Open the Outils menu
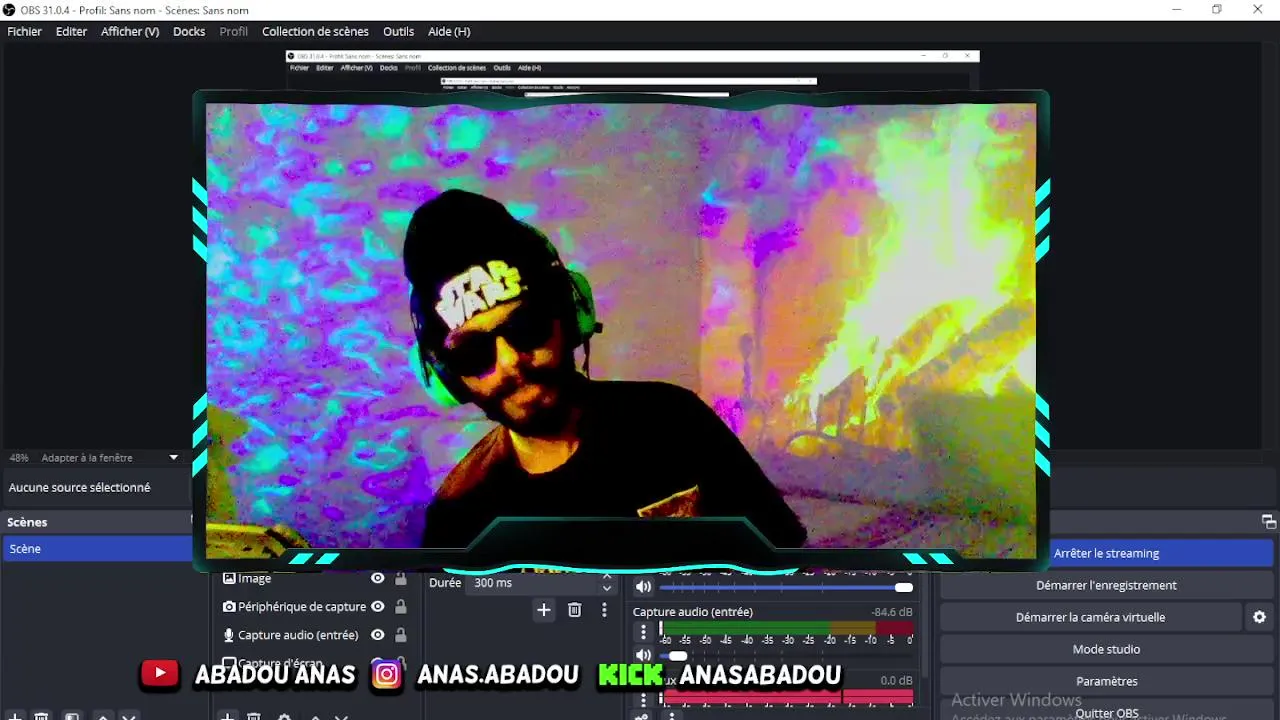Viewport: 1280px width, 720px height. (398, 31)
